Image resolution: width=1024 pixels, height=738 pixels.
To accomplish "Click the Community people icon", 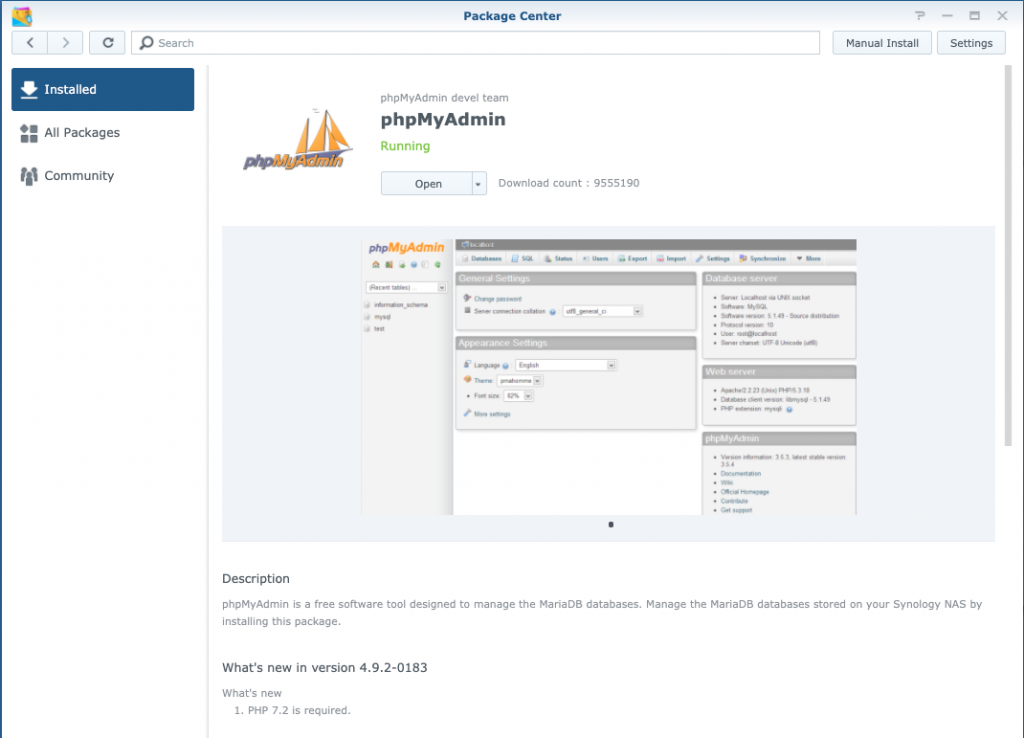I will (29, 176).
